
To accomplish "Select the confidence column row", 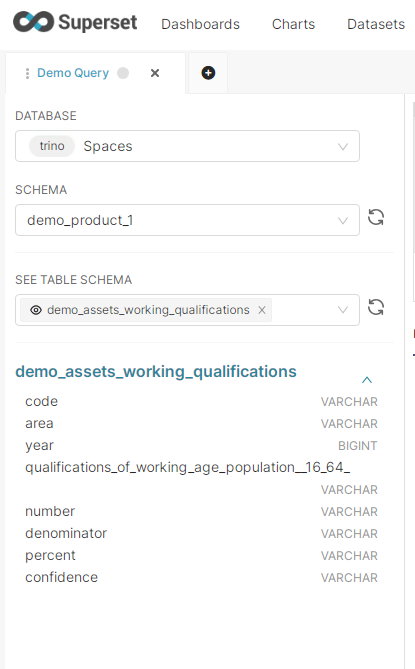I will (x=201, y=577).
